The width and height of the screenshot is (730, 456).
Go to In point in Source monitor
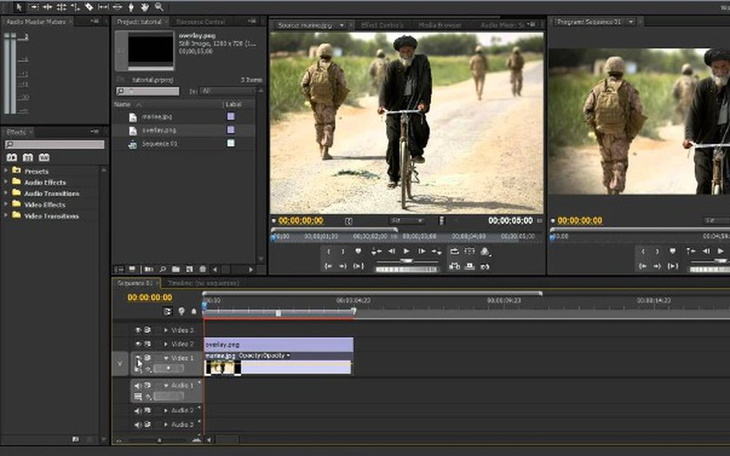(x=329, y=266)
